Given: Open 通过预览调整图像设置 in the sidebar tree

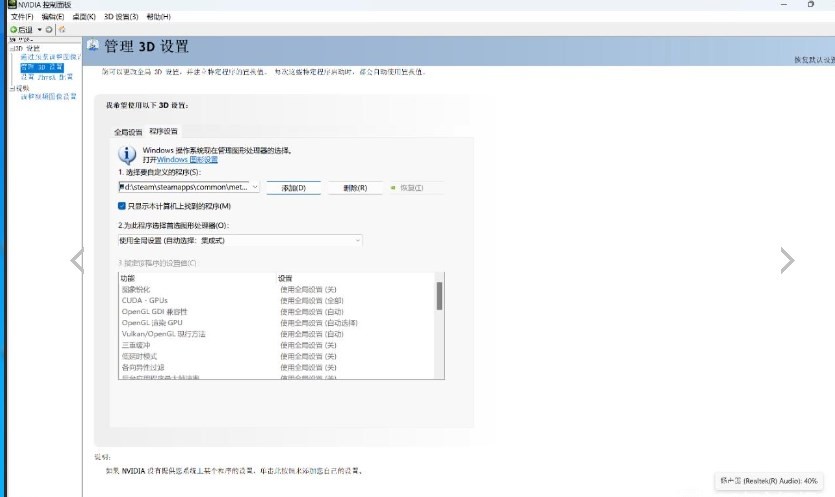Looking at the screenshot, I should click(50, 57).
